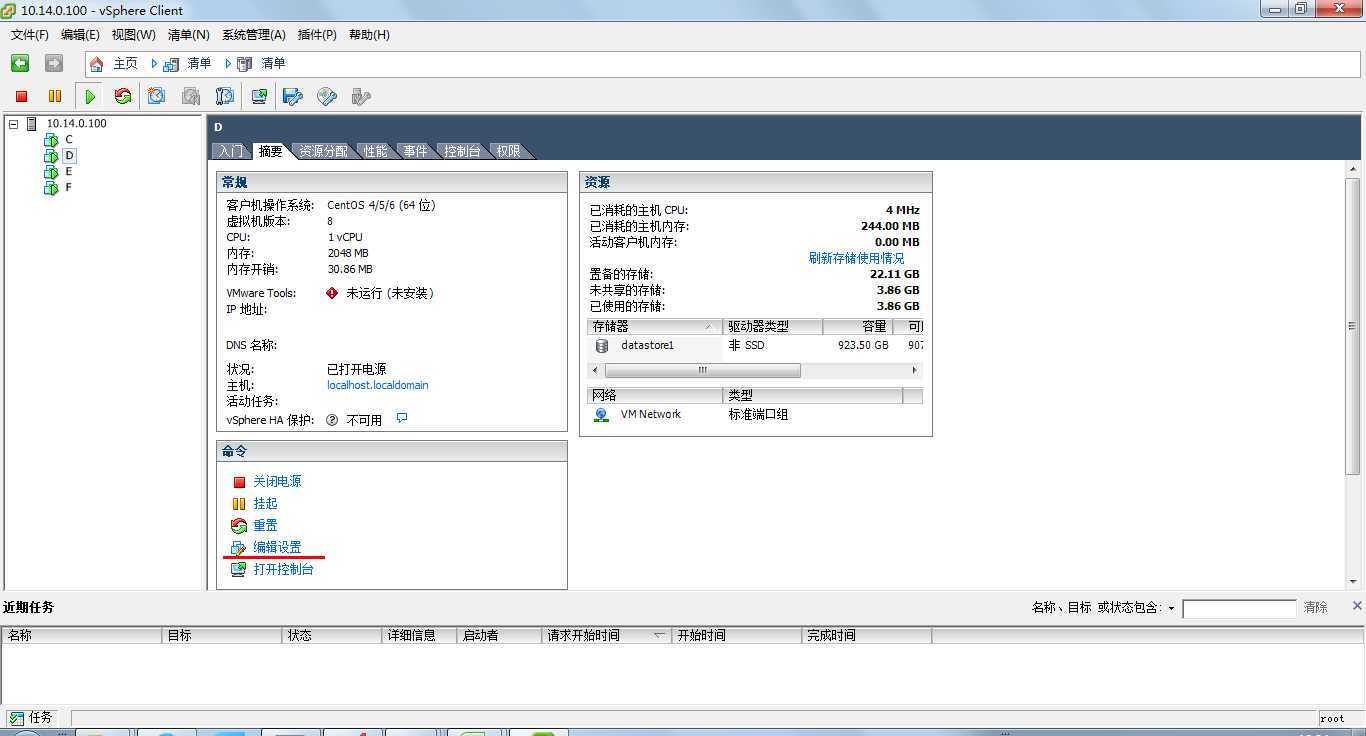Close the recent tasks panel
Screen dimensions: 1366x736
pos(1357,606)
